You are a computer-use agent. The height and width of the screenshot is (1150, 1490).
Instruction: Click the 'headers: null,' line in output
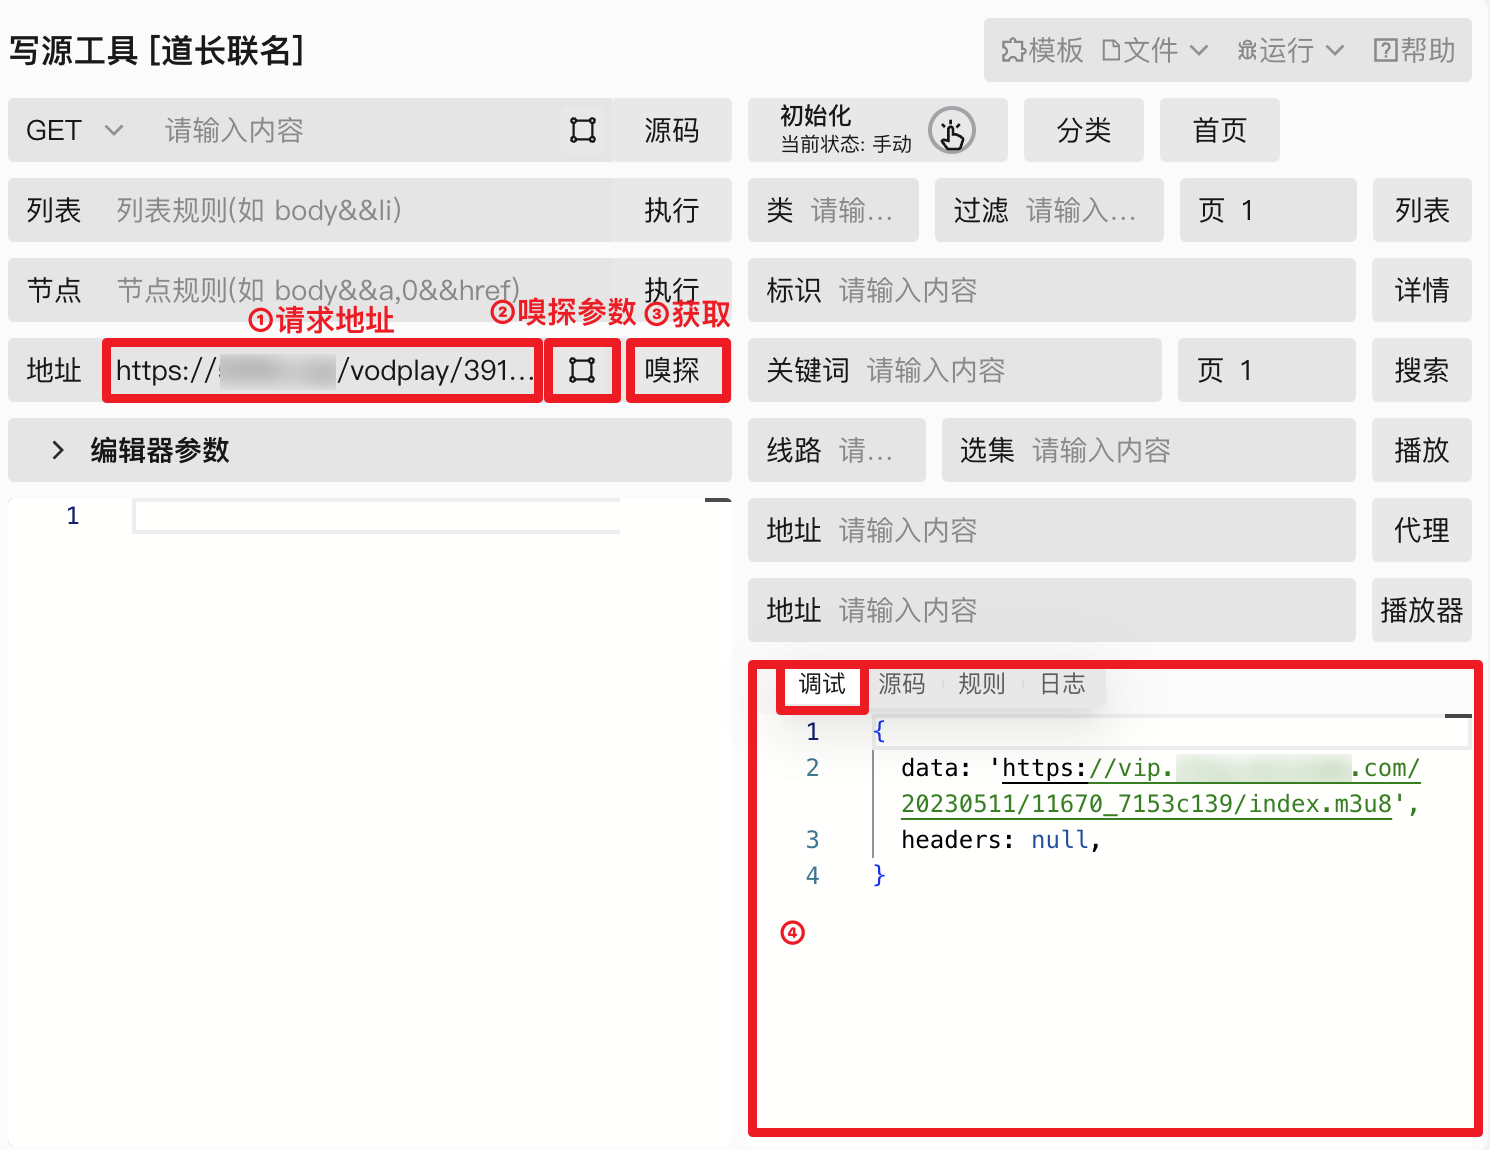tap(1001, 840)
